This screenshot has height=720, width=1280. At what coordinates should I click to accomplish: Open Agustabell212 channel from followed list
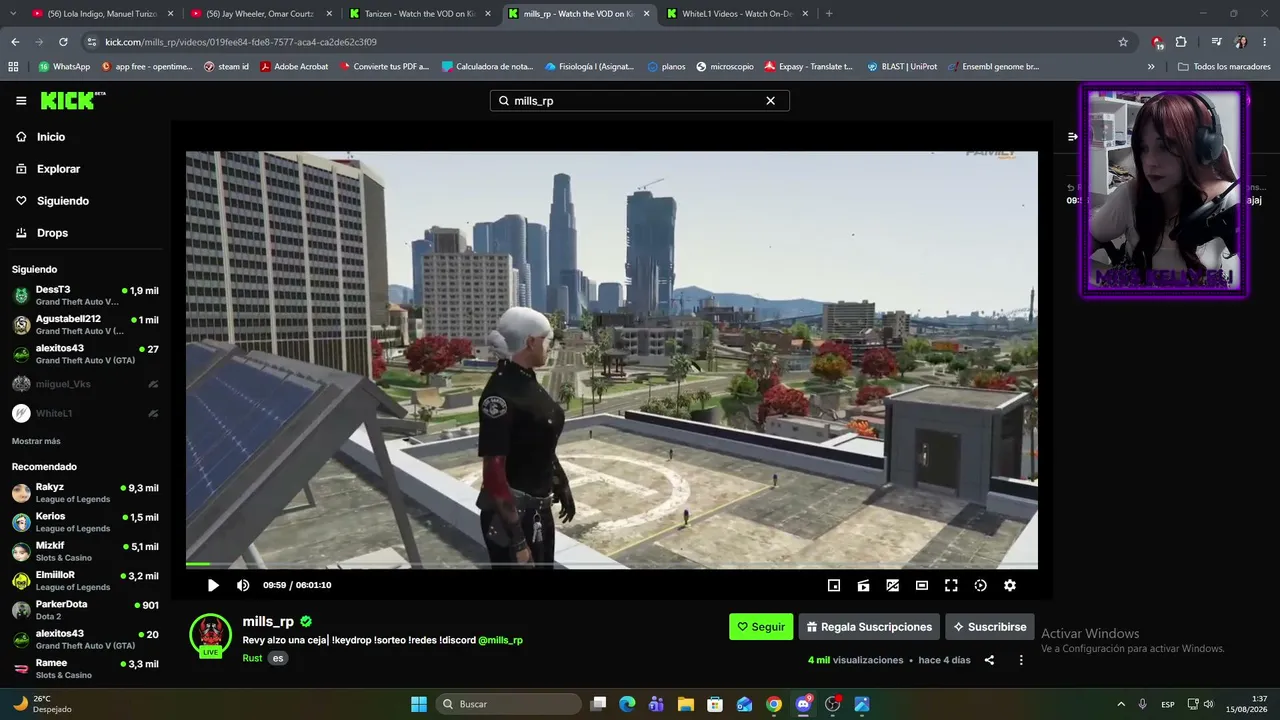[85, 324]
